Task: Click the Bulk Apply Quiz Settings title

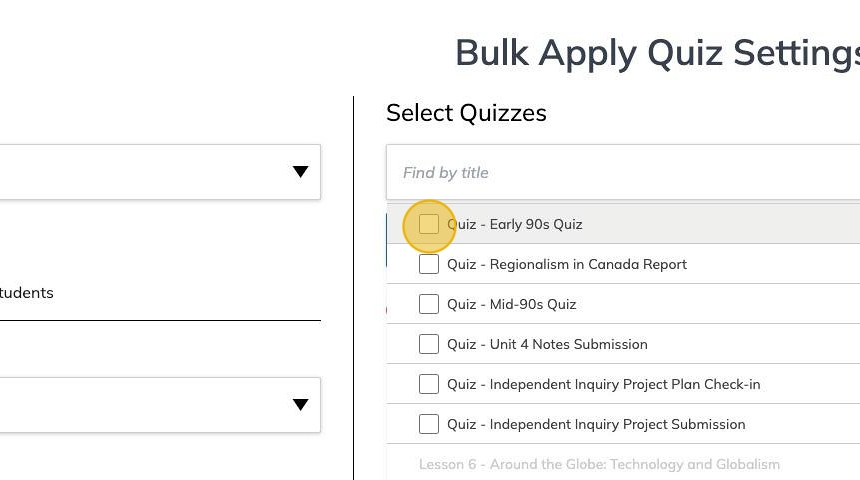Action: click(657, 53)
